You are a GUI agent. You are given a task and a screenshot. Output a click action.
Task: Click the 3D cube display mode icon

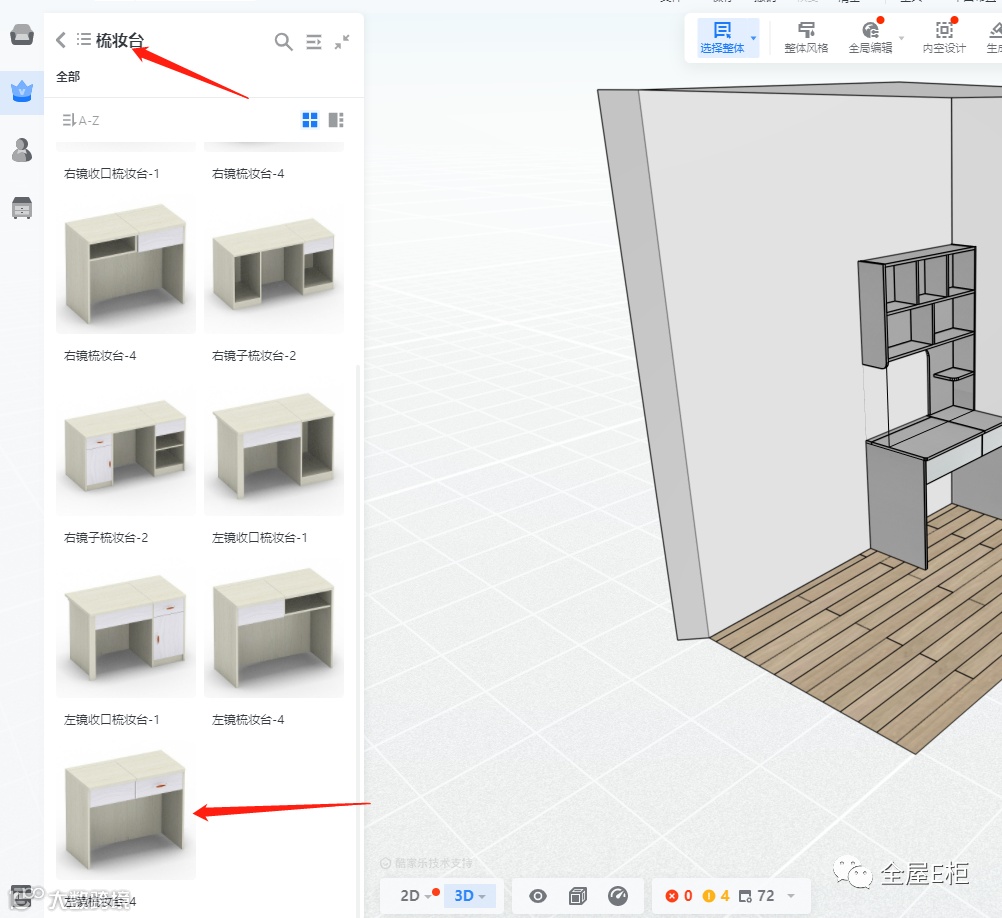578,896
